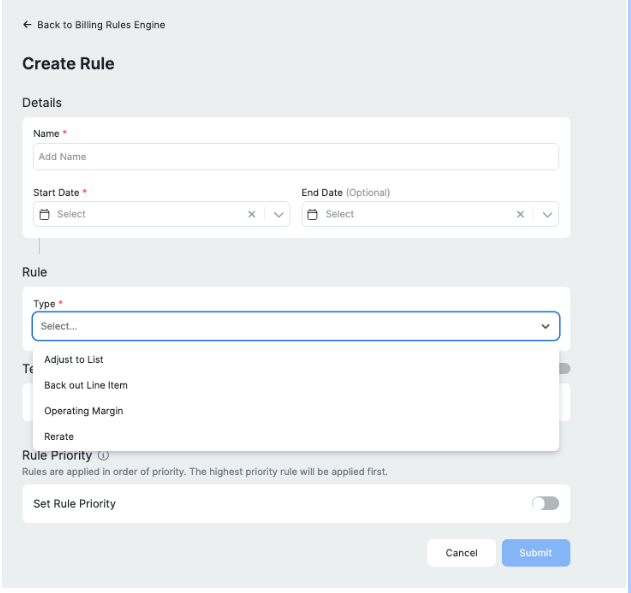Toggle the Set Rule Priority switch

coord(545,503)
